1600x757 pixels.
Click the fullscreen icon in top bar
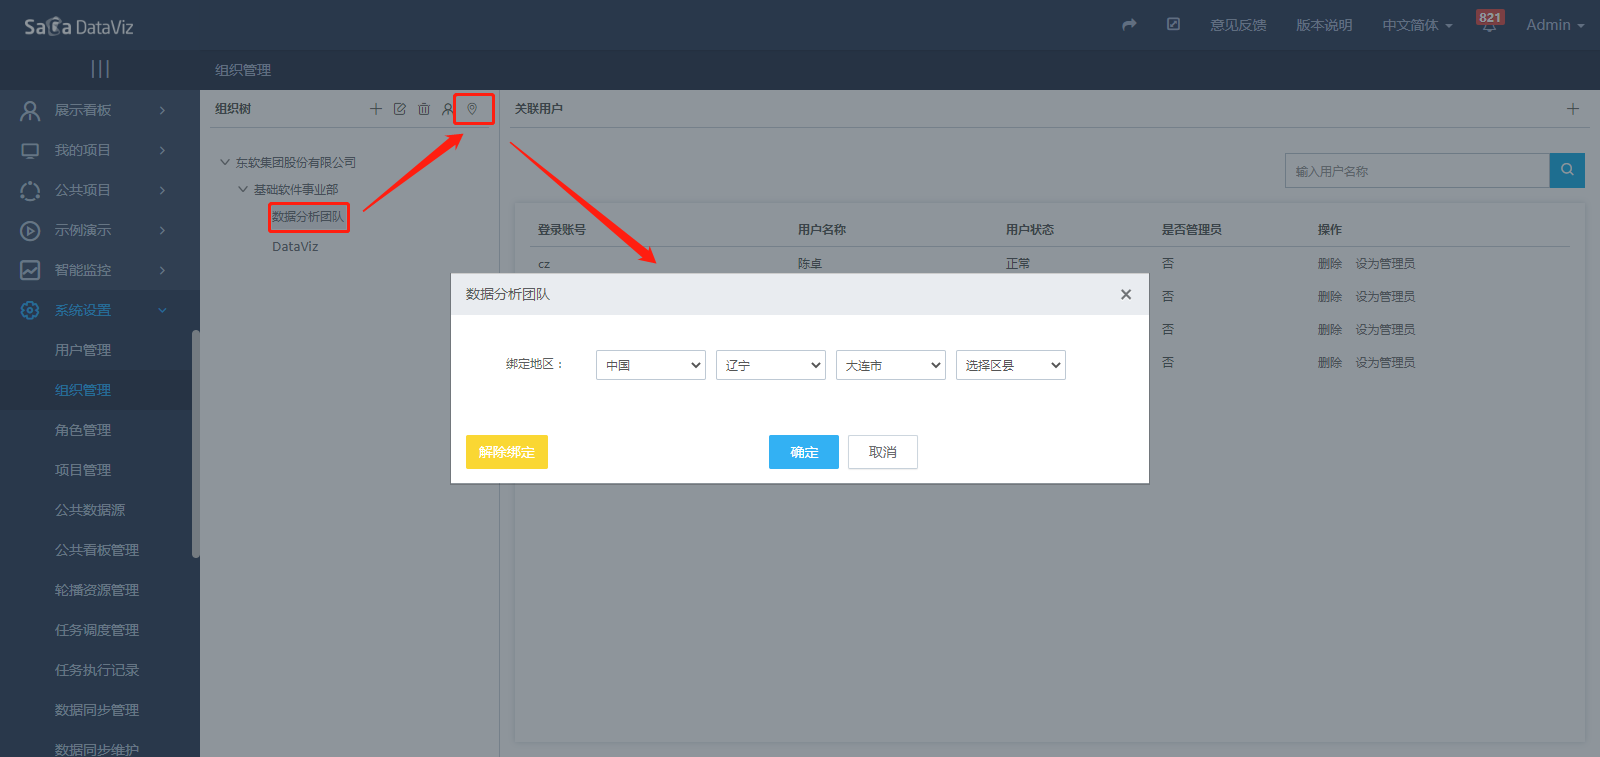pyautogui.click(x=1173, y=25)
